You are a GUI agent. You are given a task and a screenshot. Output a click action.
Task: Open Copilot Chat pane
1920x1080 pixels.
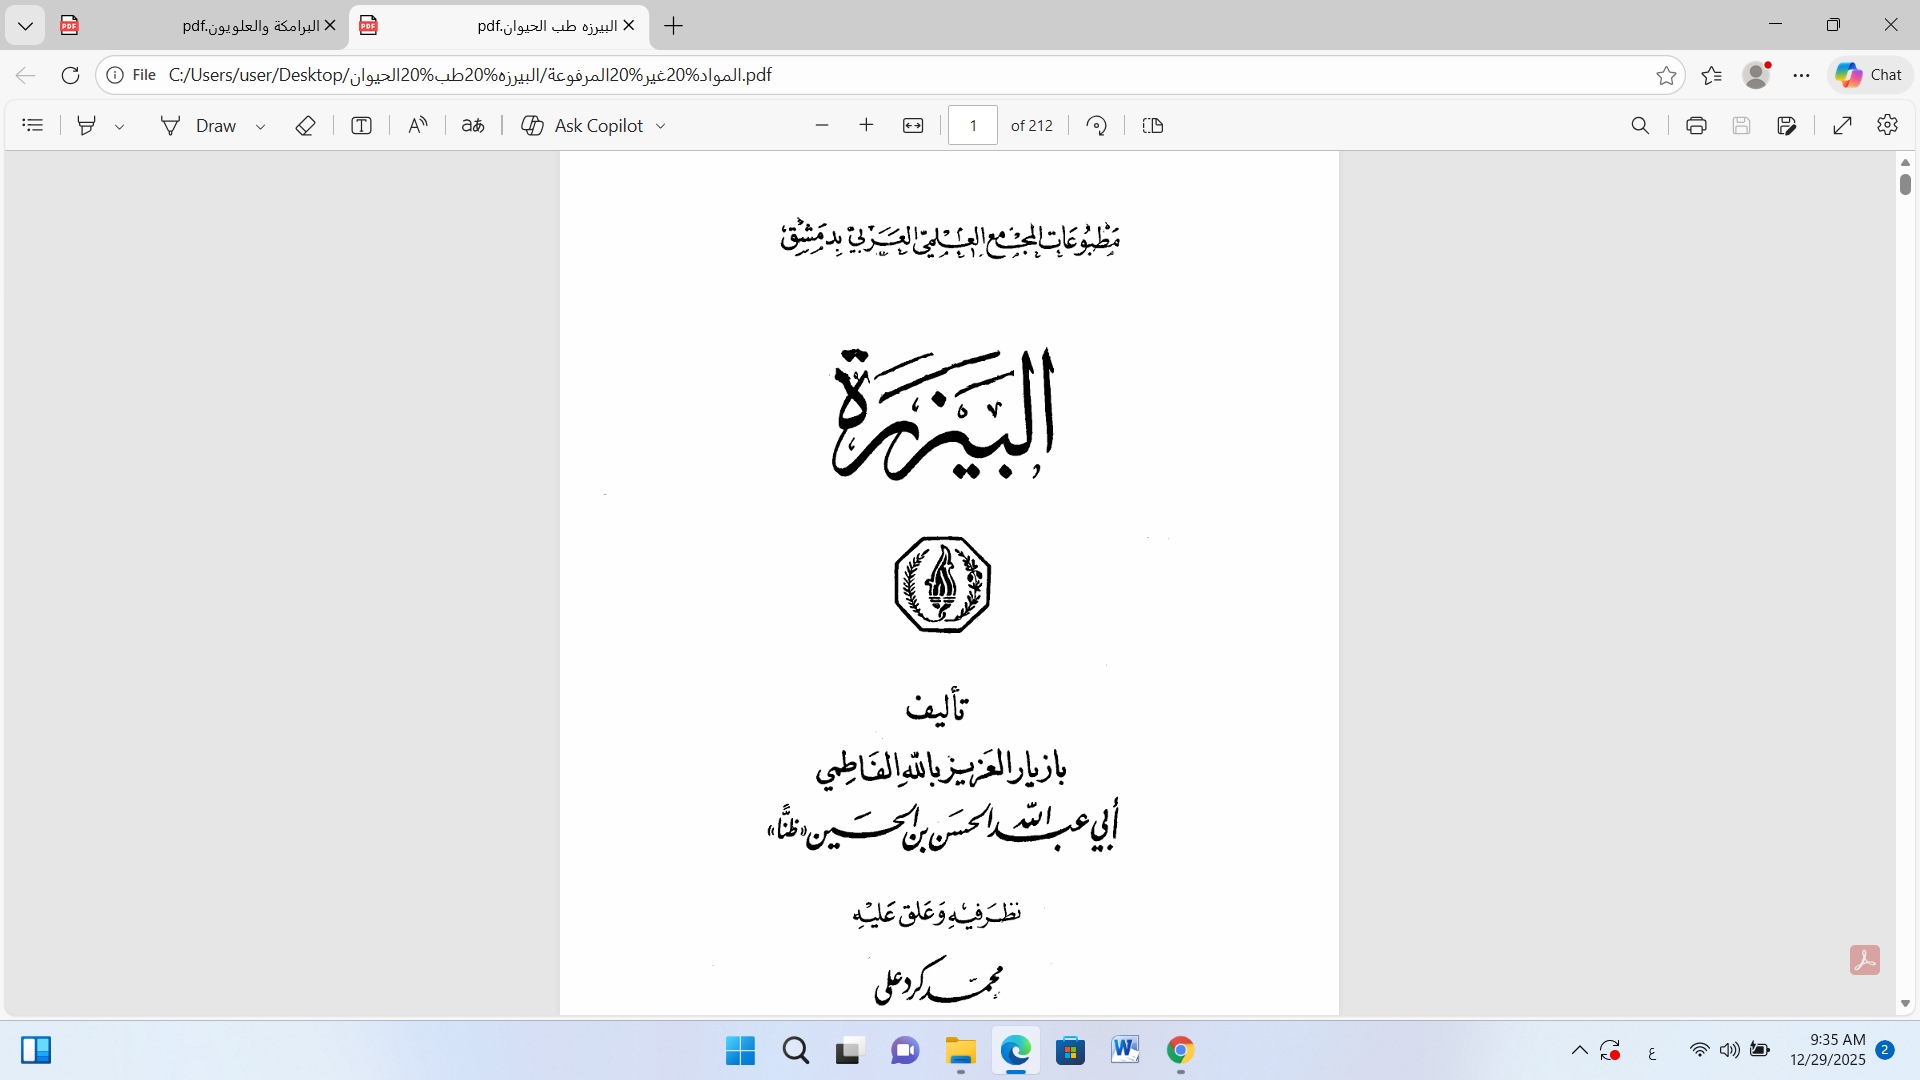click(1869, 75)
